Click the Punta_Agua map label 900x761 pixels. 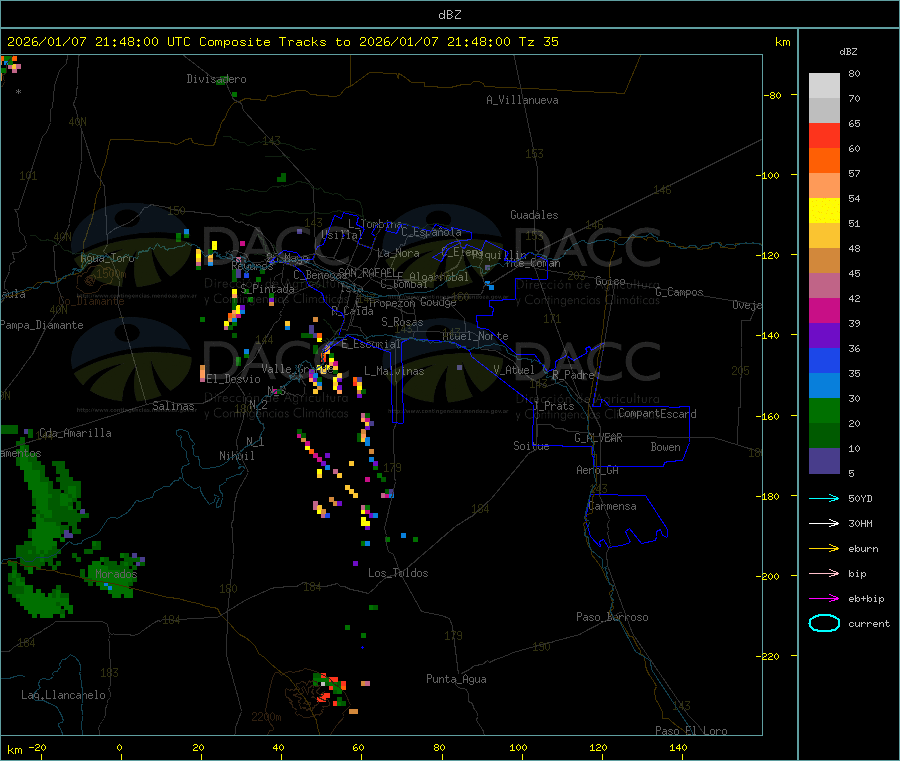pyautogui.click(x=456, y=679)
